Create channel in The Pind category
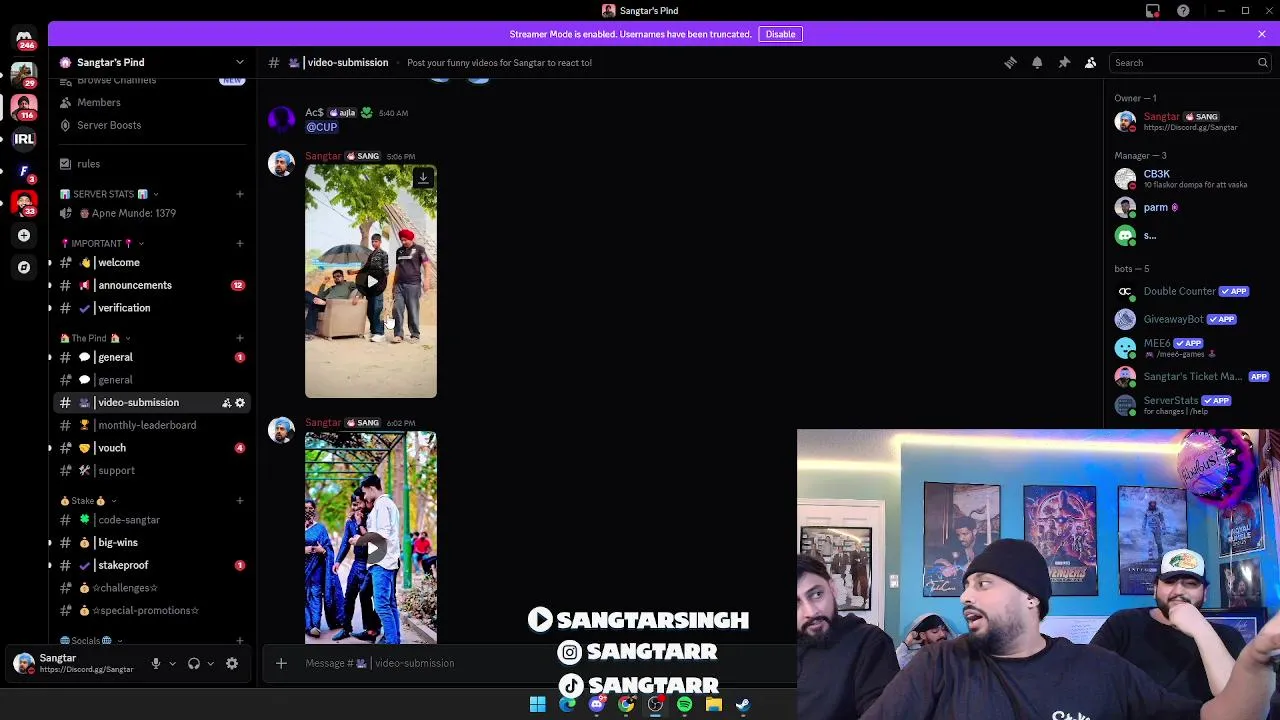This screenshot has height=720, width=1280. [239, 338]
